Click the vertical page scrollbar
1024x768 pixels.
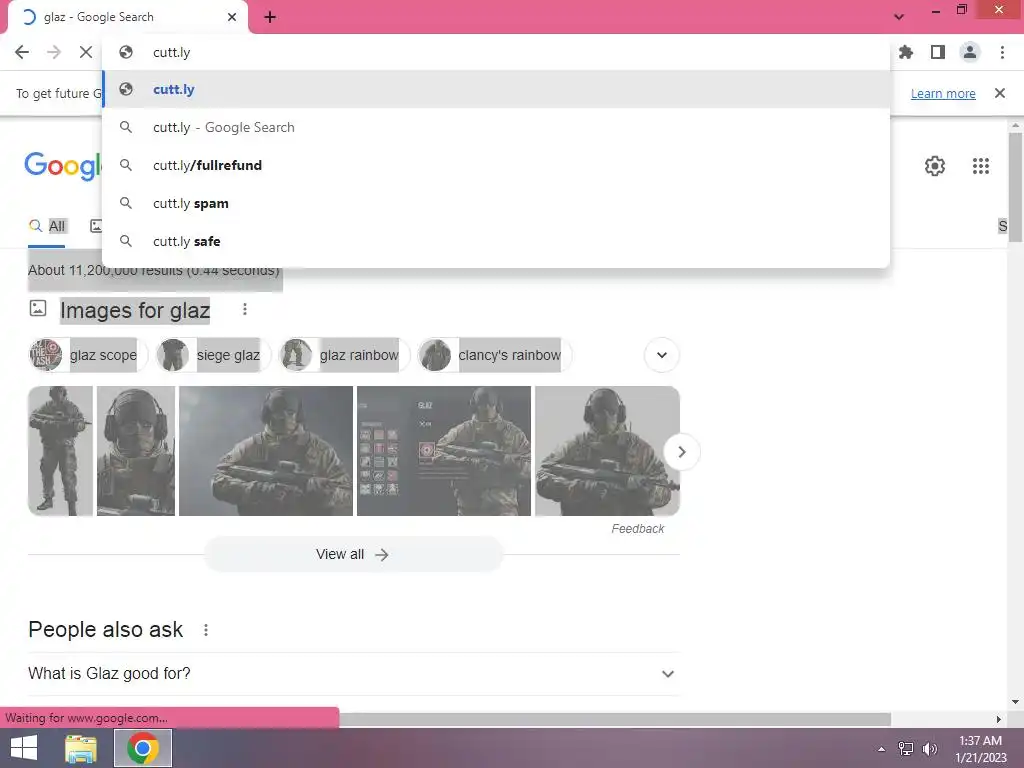point(1015,187)
